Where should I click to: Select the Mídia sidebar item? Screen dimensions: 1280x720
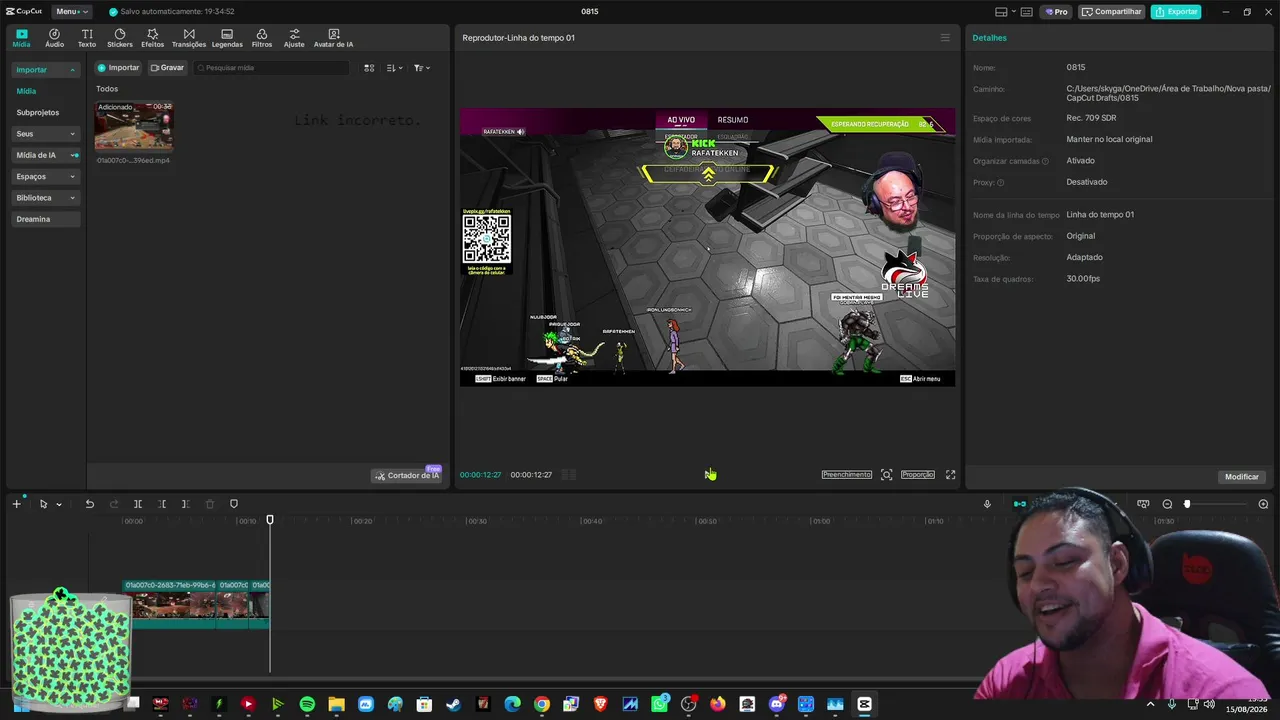26,91
